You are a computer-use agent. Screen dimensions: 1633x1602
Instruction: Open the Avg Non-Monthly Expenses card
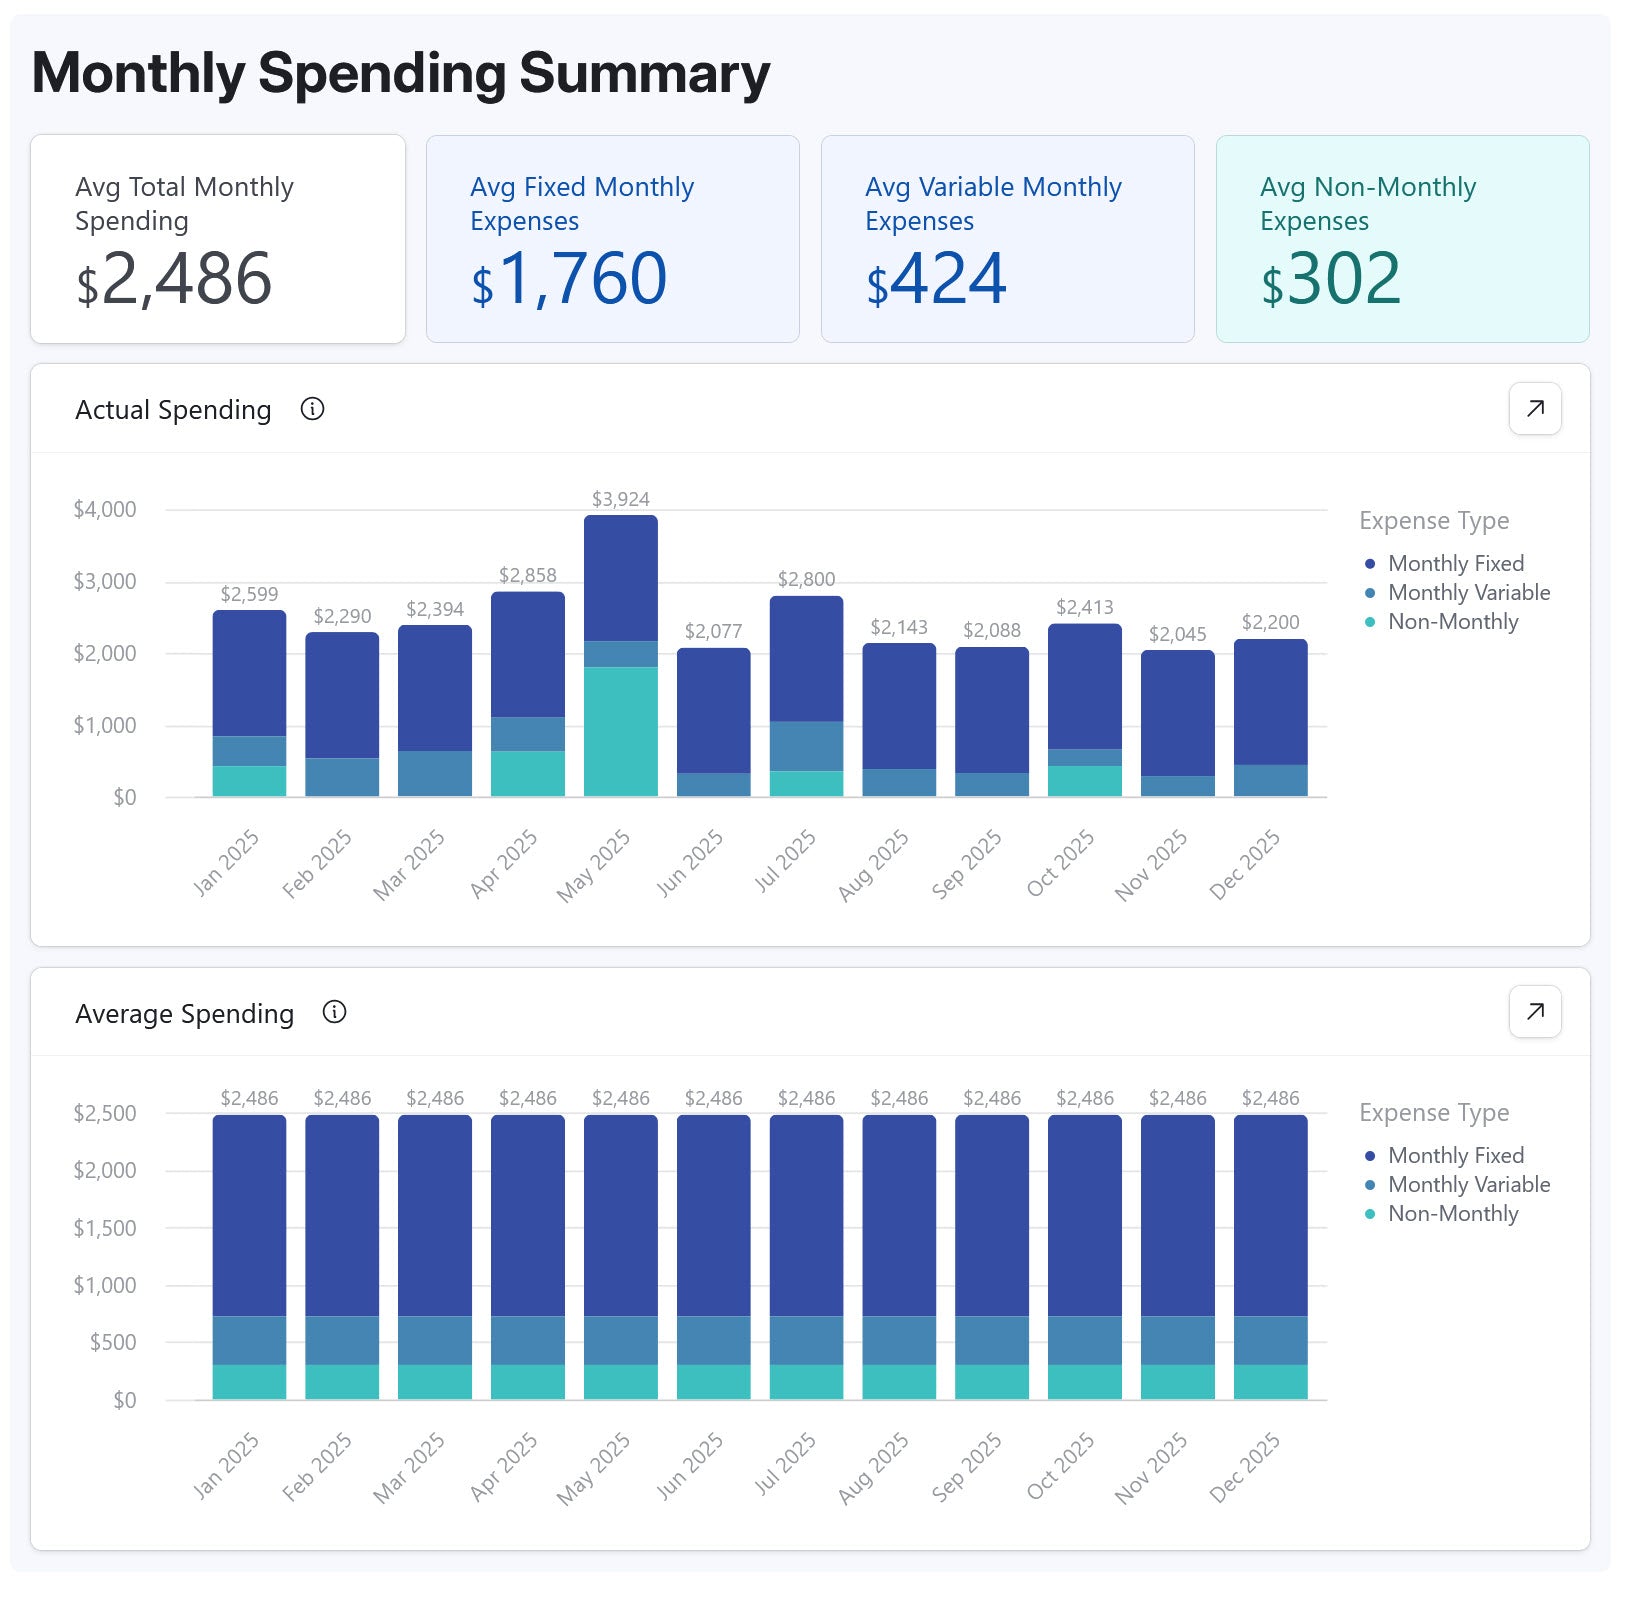click(1402, 239)
